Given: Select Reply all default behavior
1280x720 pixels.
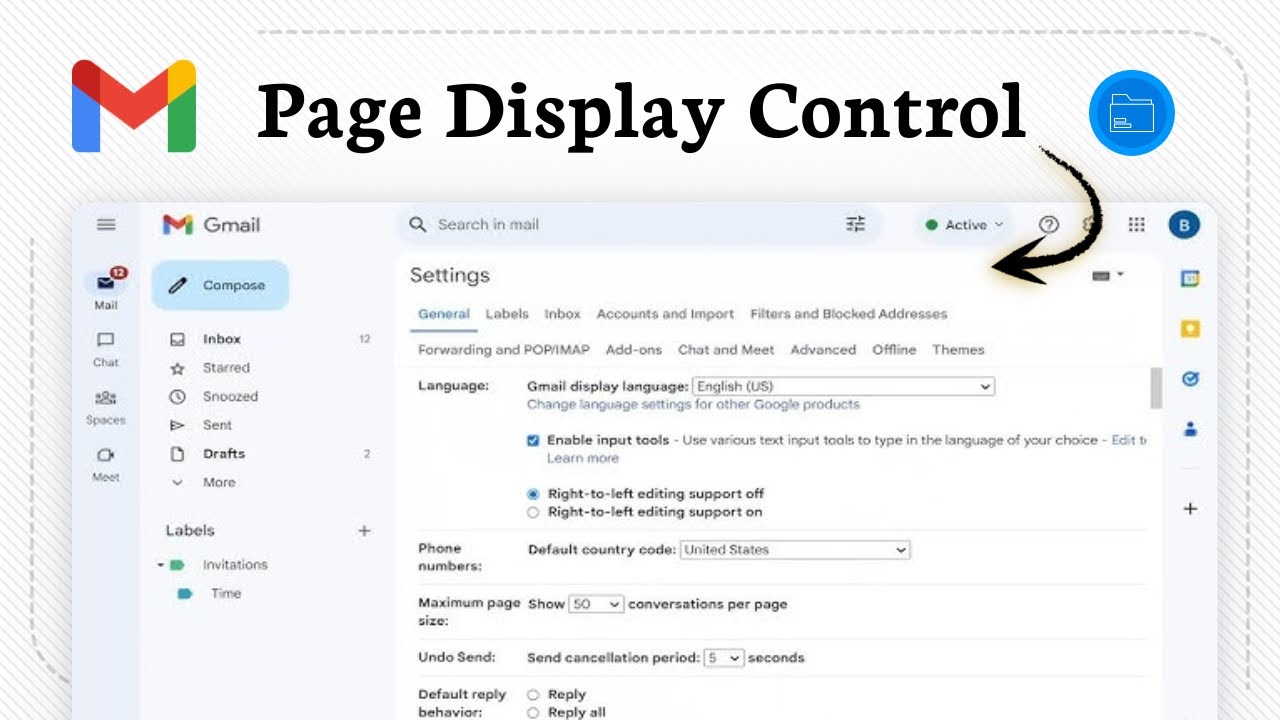Looking at the screenshot, I should [x=533, y=713].
